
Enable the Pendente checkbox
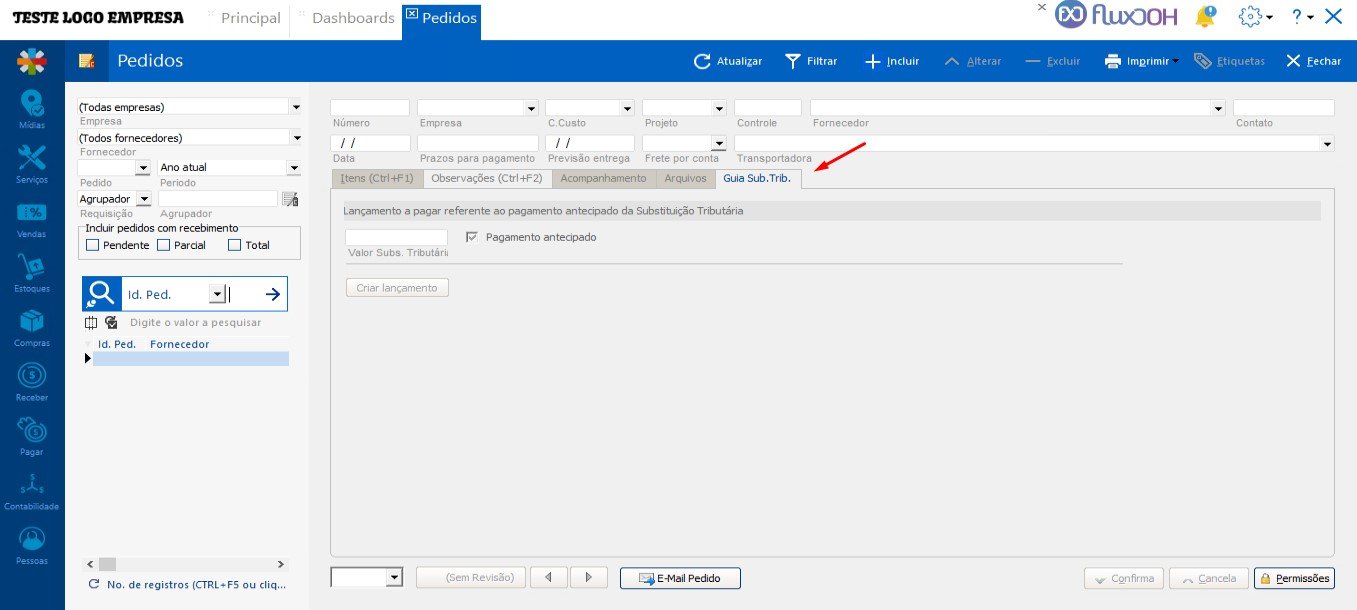93,245
